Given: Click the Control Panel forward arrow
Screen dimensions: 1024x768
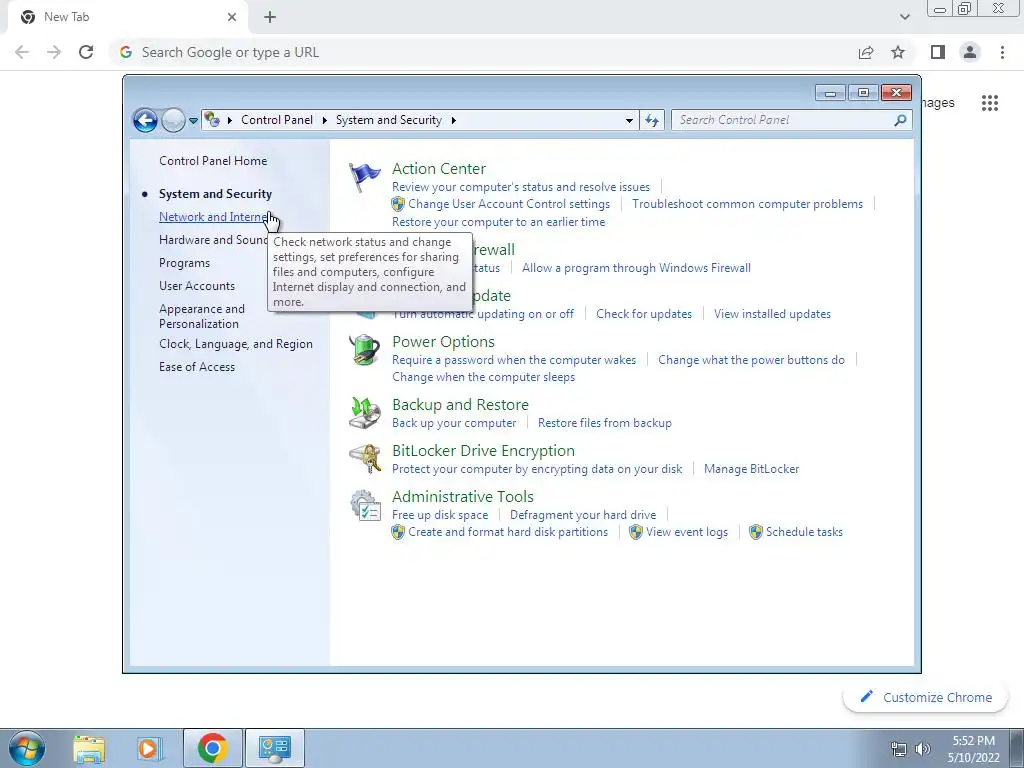Looking at the screenshot, I should point(173,120).
